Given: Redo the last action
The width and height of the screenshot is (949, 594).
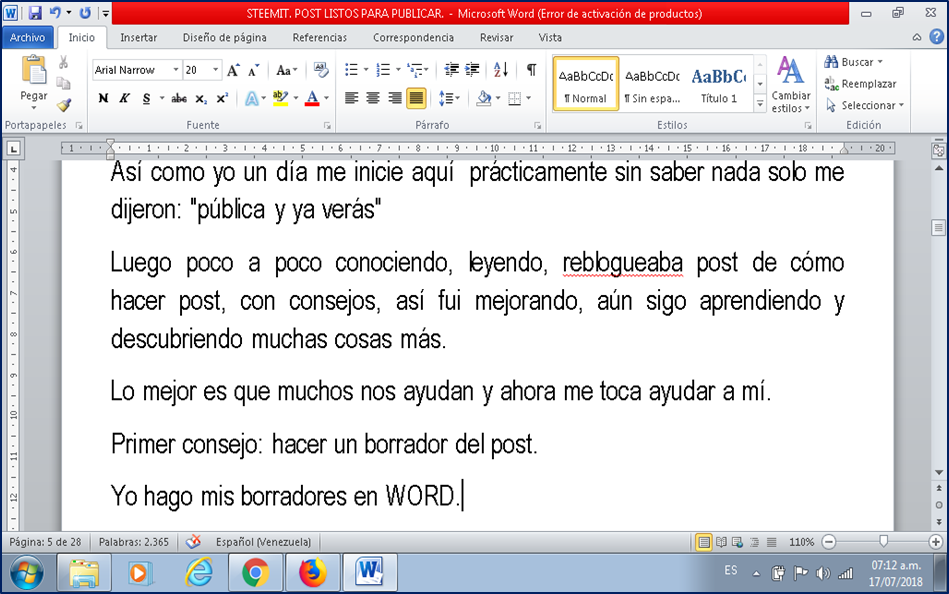Looking at the screenshot, I should point(85,13).
